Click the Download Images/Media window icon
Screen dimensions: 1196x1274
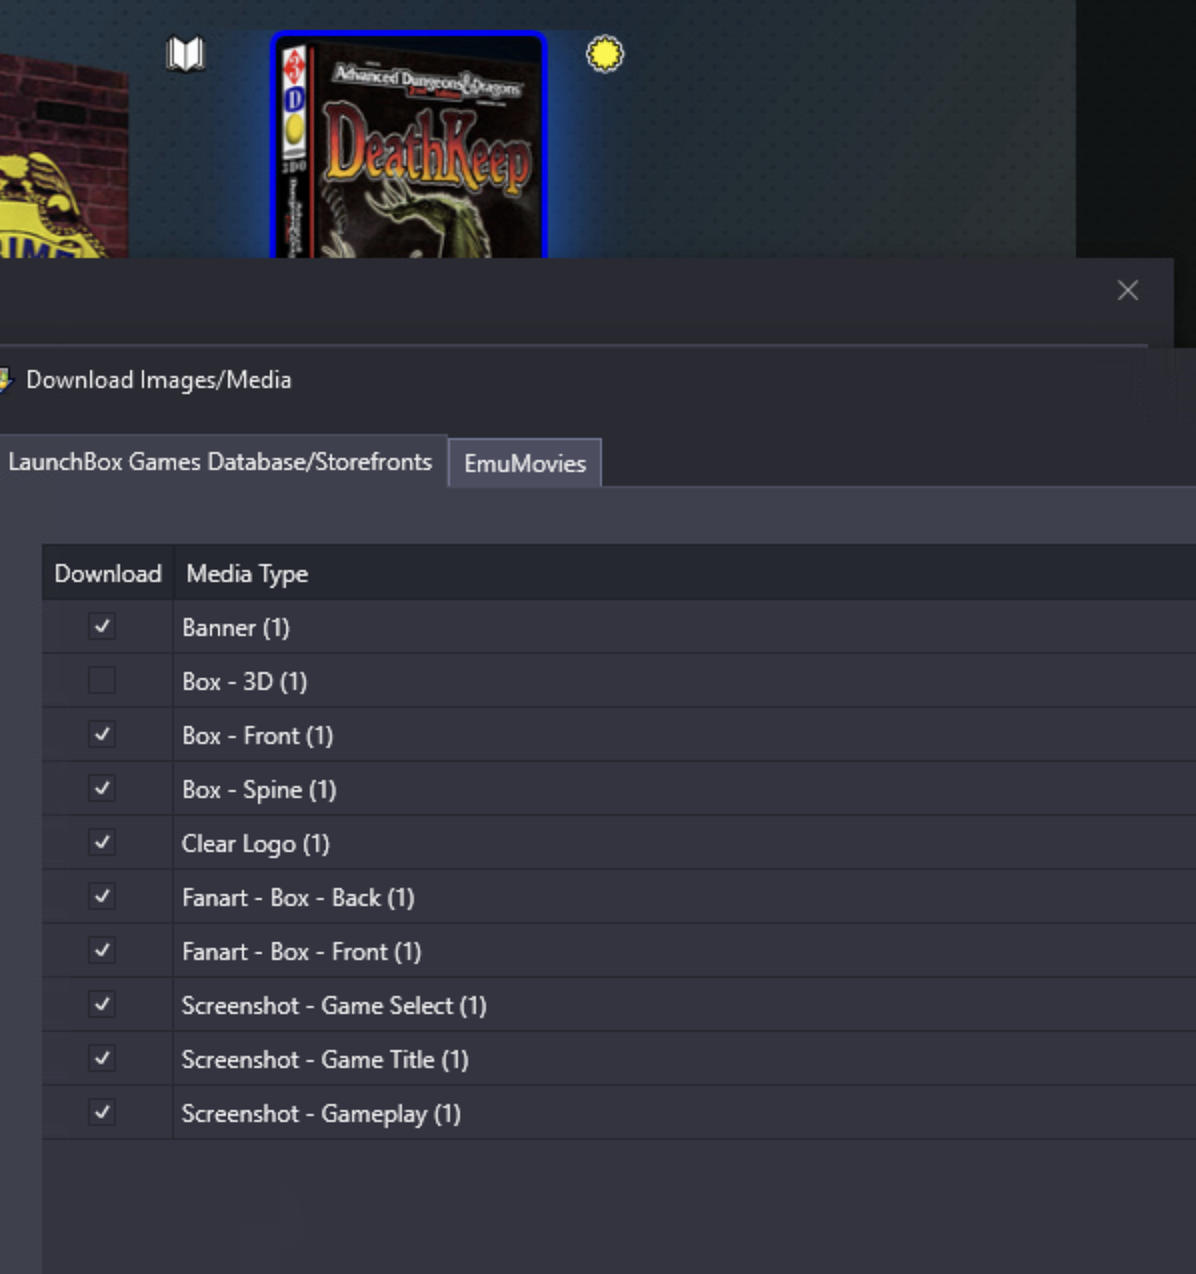(x=4, y=380)
